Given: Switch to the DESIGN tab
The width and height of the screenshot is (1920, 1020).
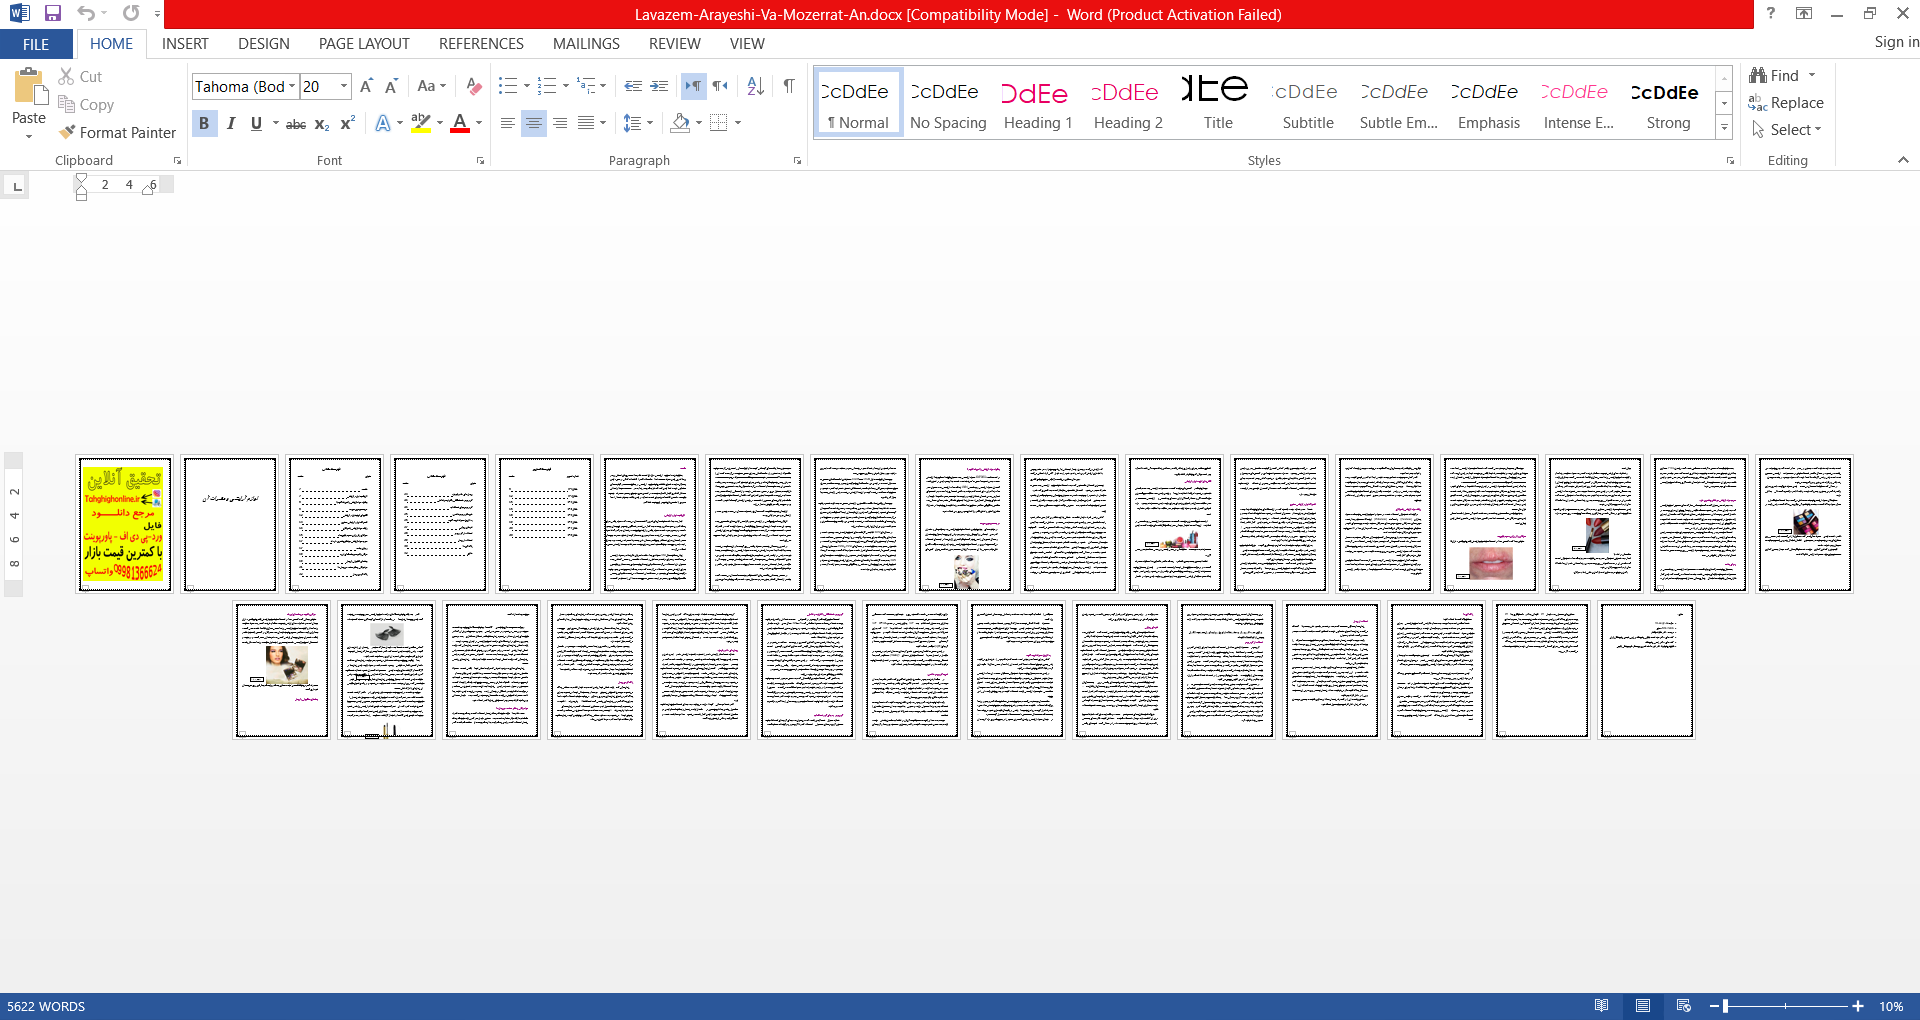Looking at the screenshot, I should [x=264, y=44].
